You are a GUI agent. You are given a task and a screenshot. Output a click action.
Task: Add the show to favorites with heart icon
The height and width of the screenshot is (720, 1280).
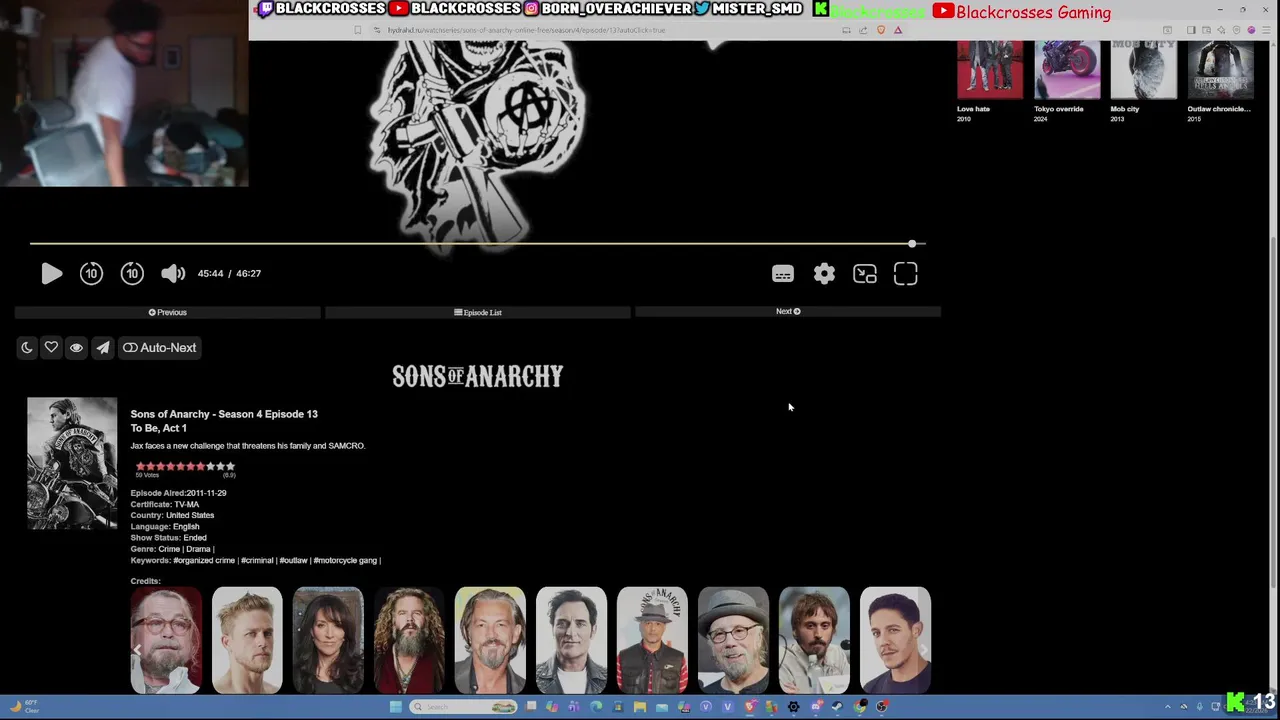(x=51, y=347)
